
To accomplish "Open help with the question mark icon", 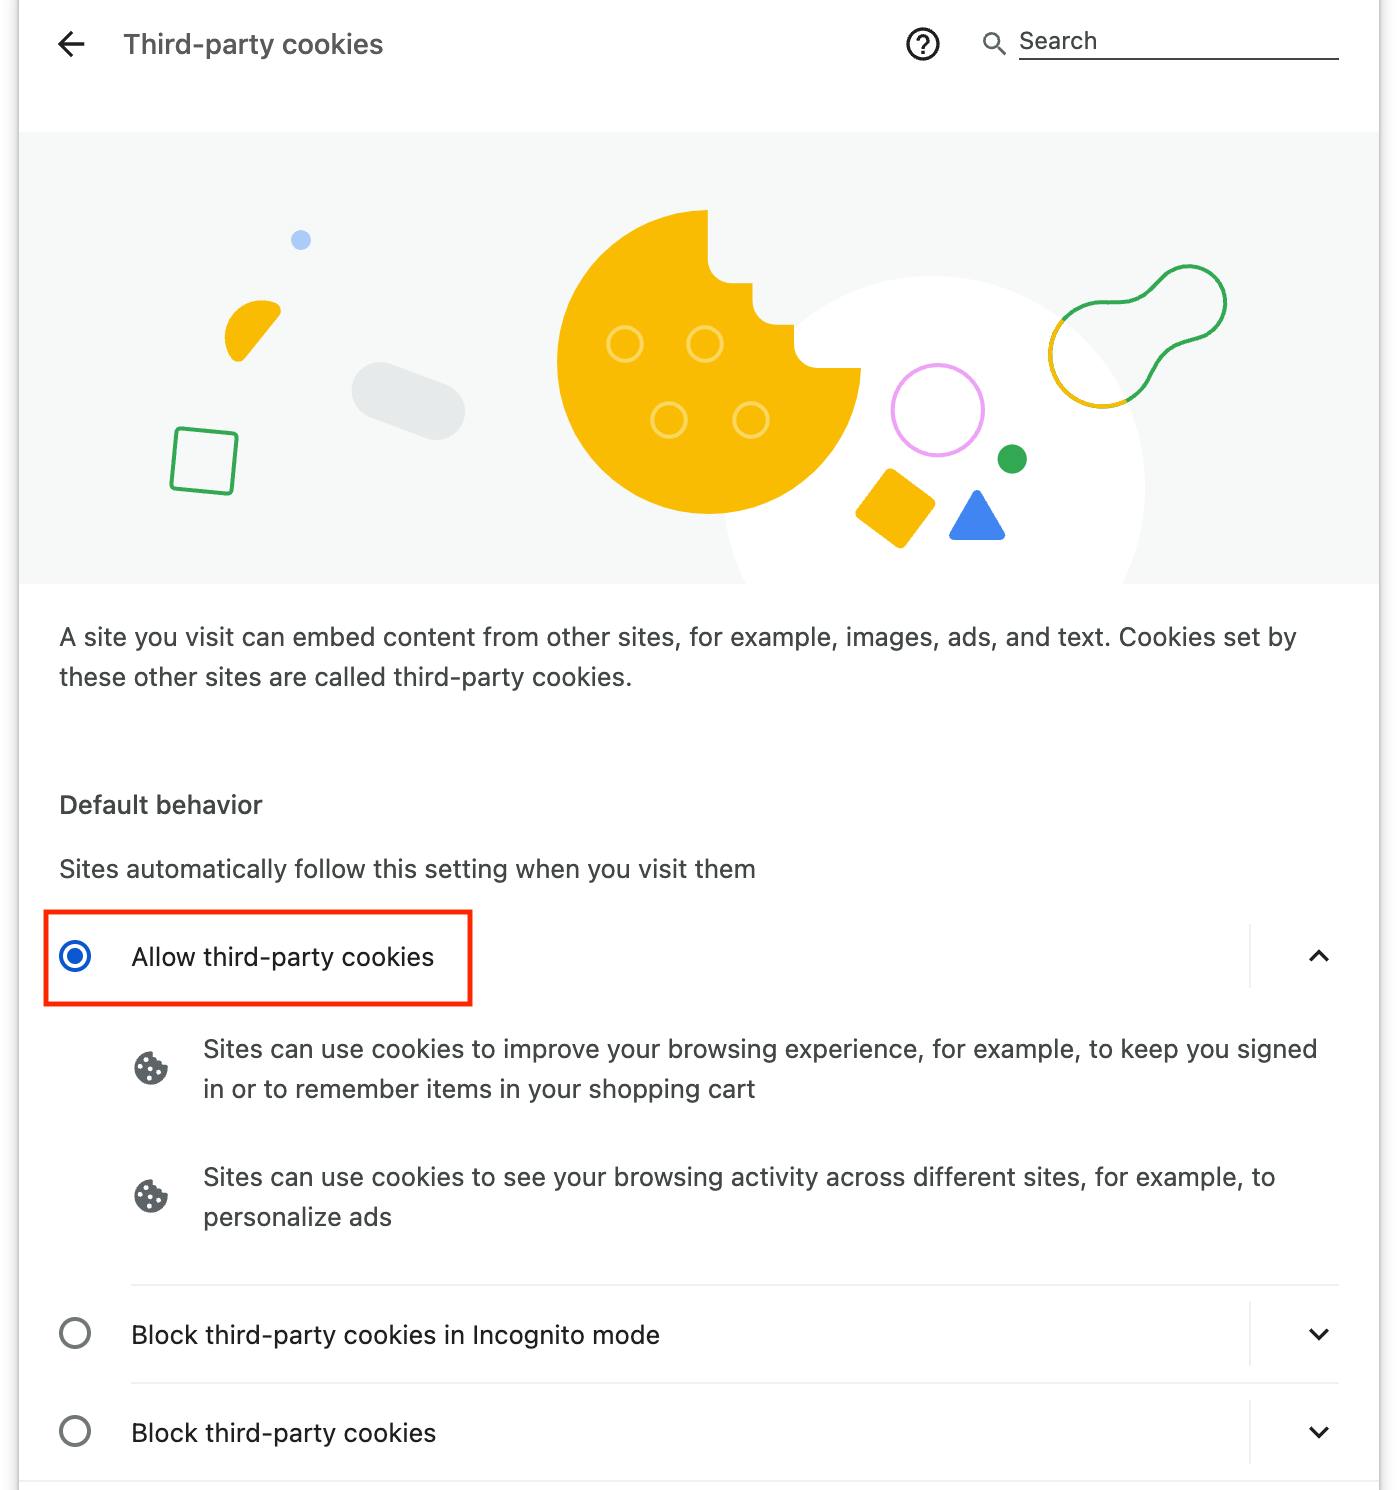I will [922, 44].
